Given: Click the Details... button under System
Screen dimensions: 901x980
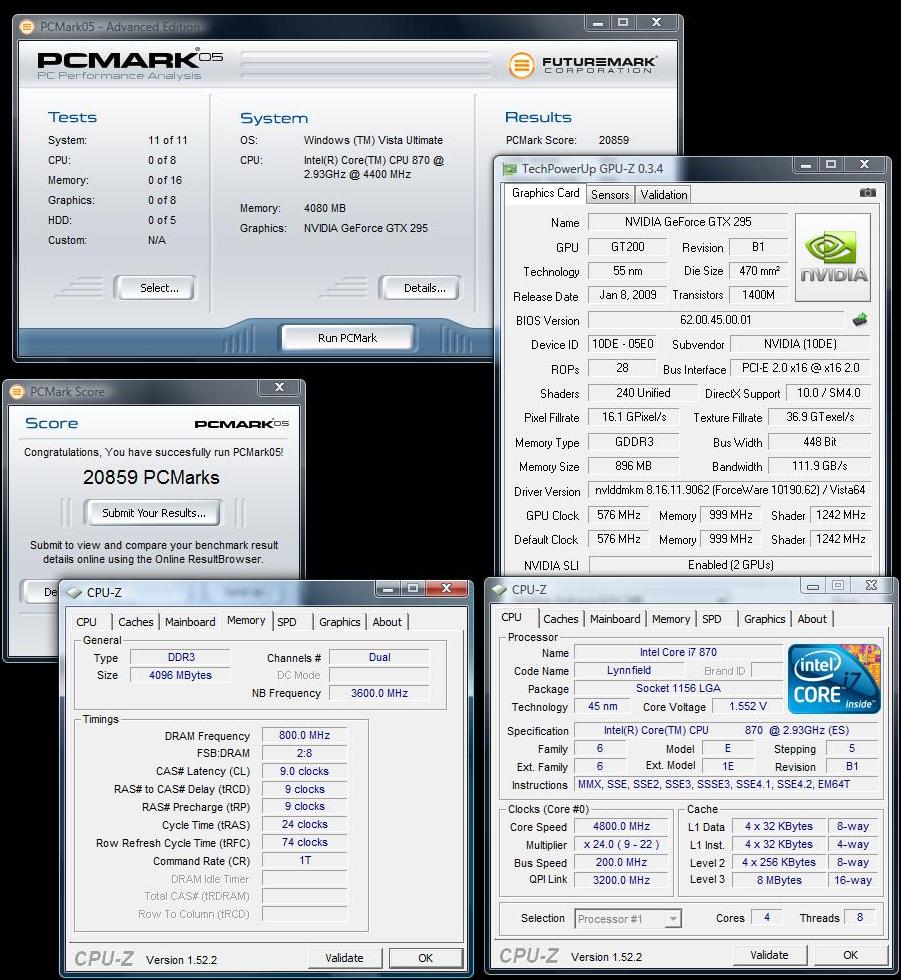Looking at the screenshot, I should (x=420, y=288).
